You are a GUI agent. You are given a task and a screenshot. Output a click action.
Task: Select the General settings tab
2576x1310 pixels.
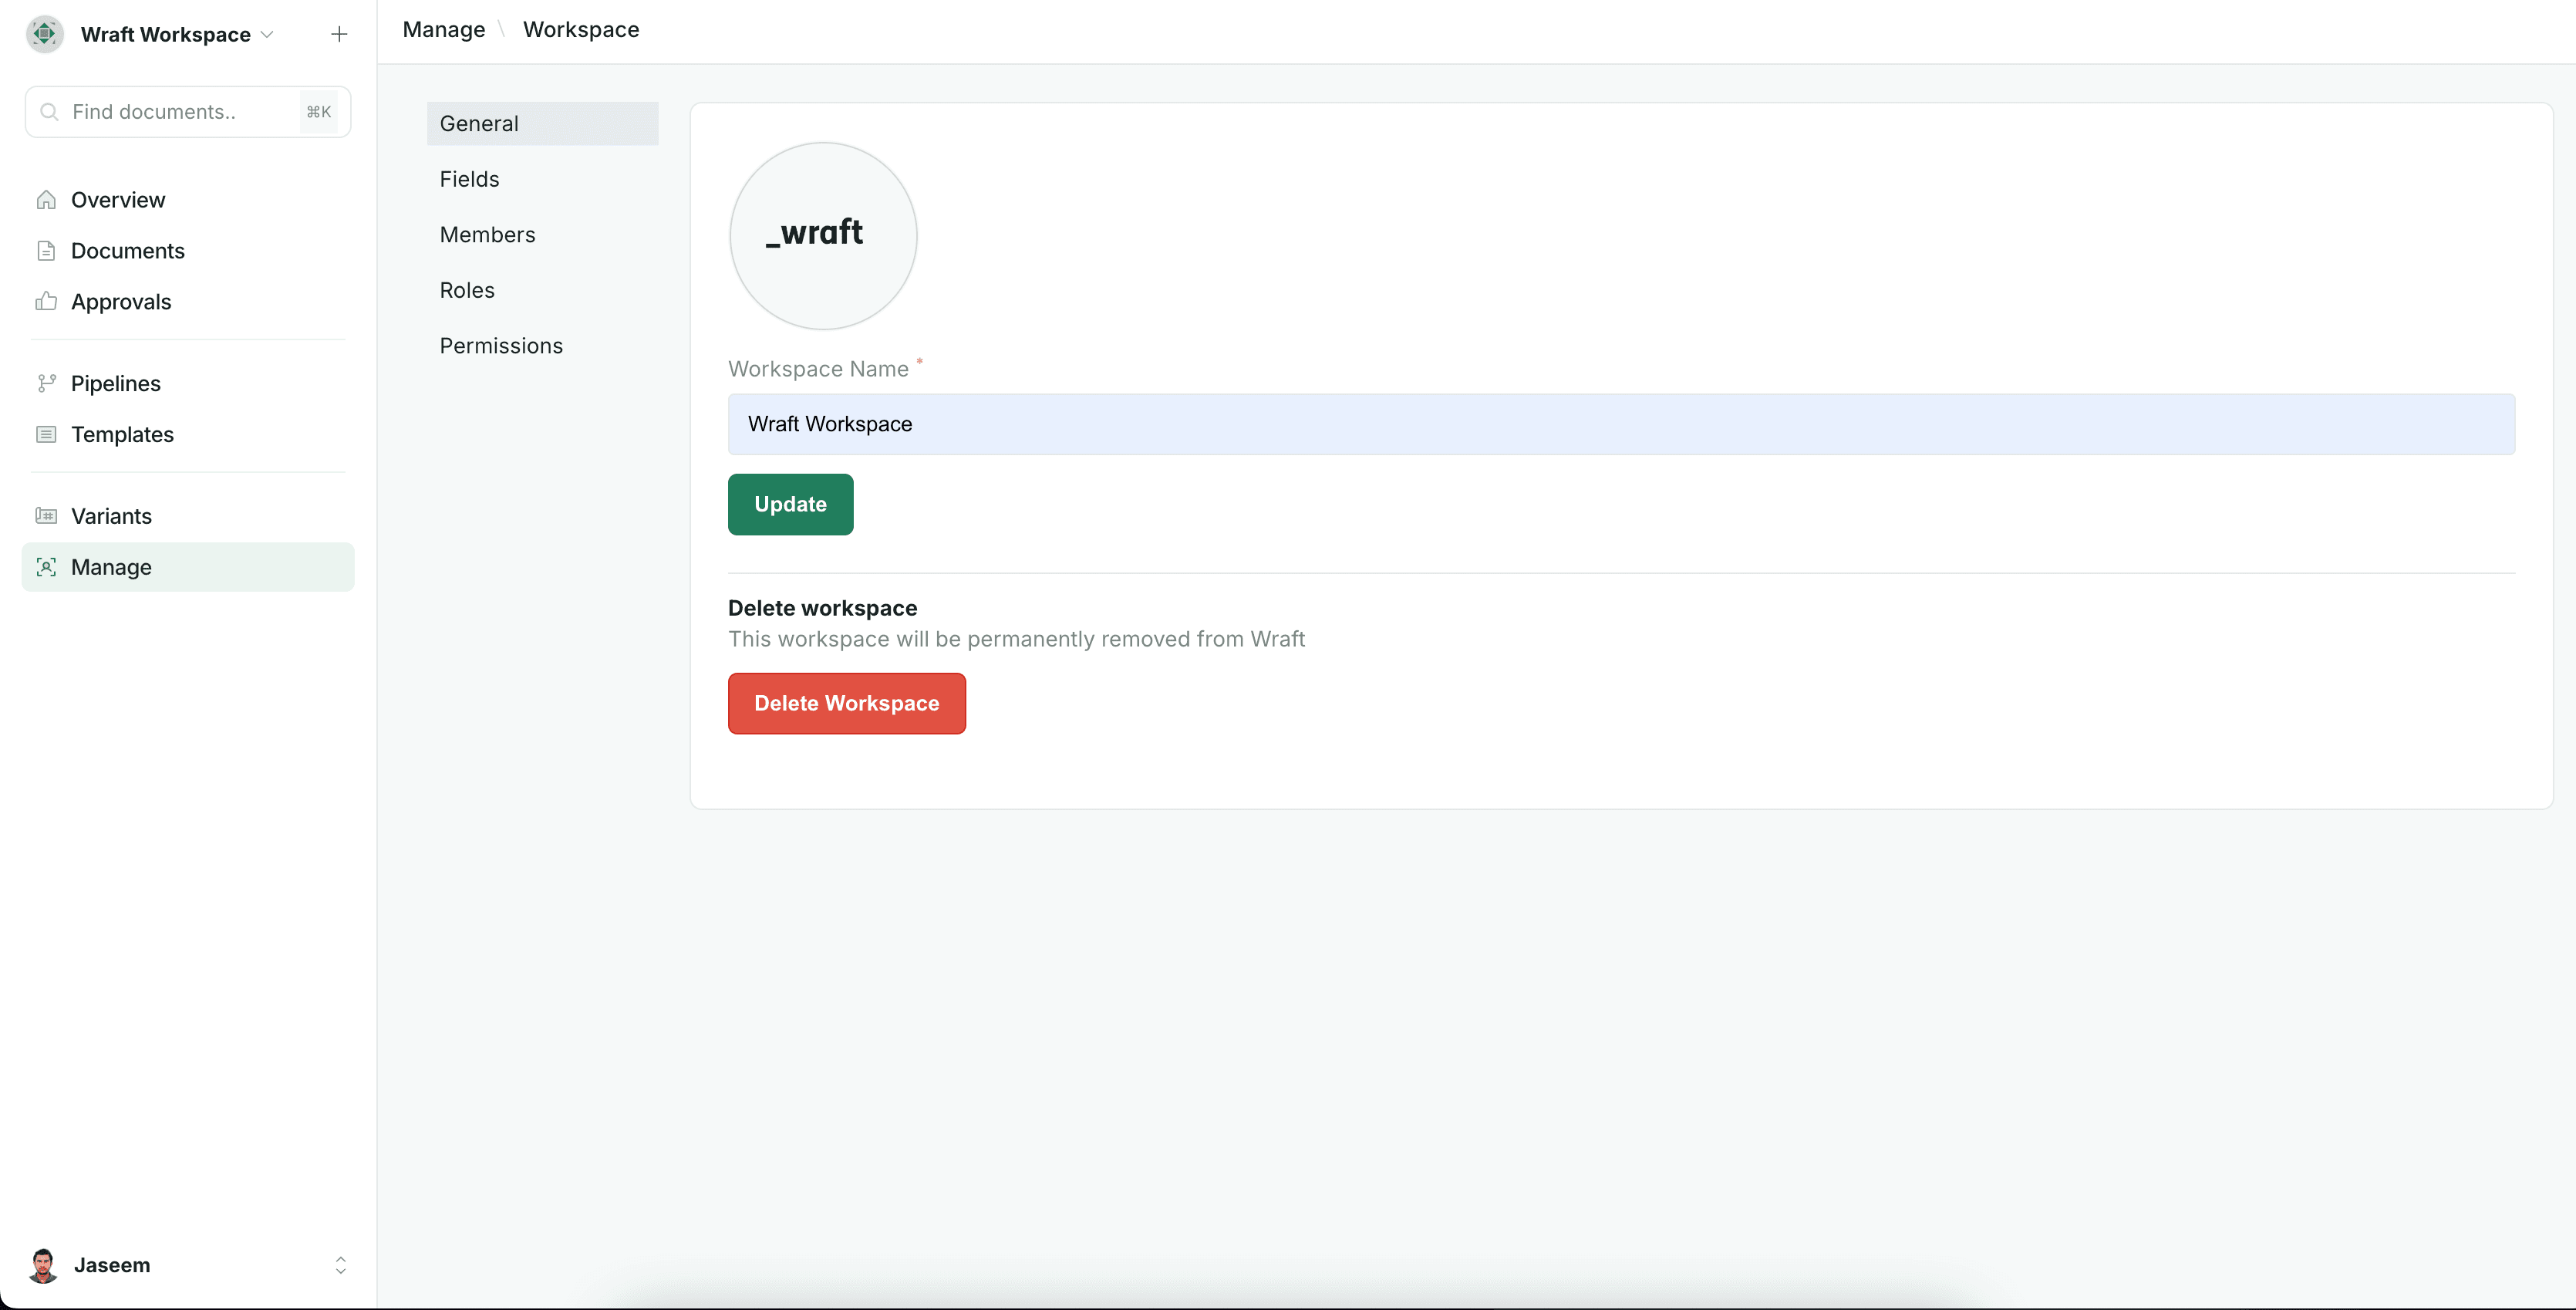(542, 124)
